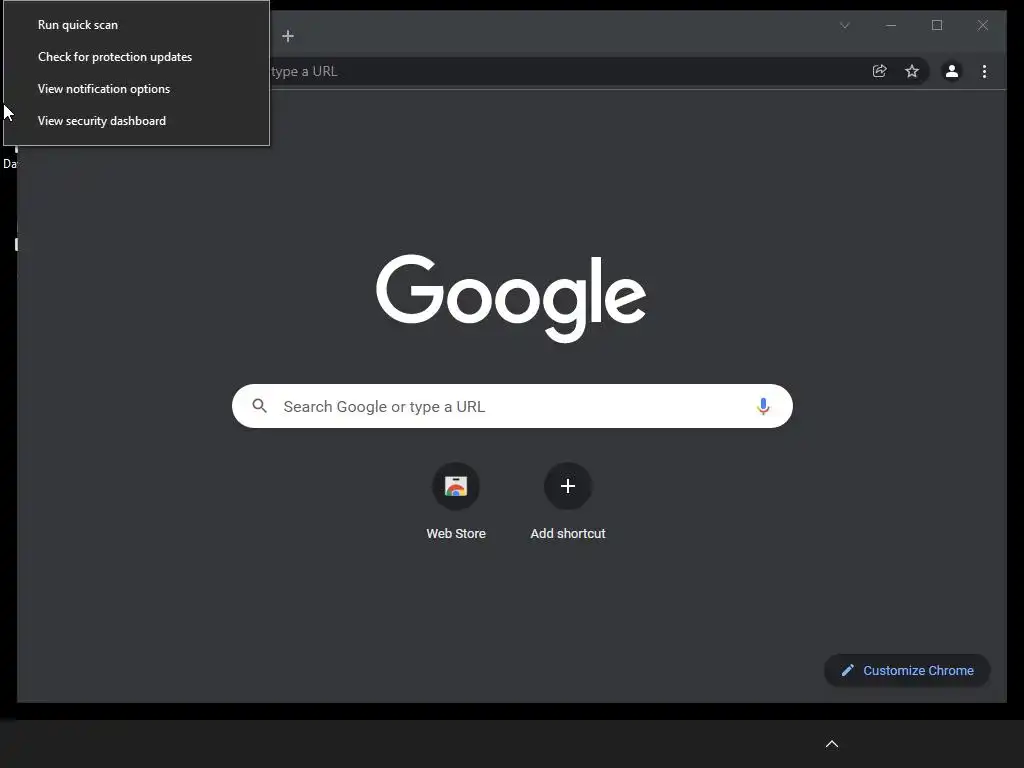Open Customize Chrome
The image size is (1024, 768).
click(907, 671)
